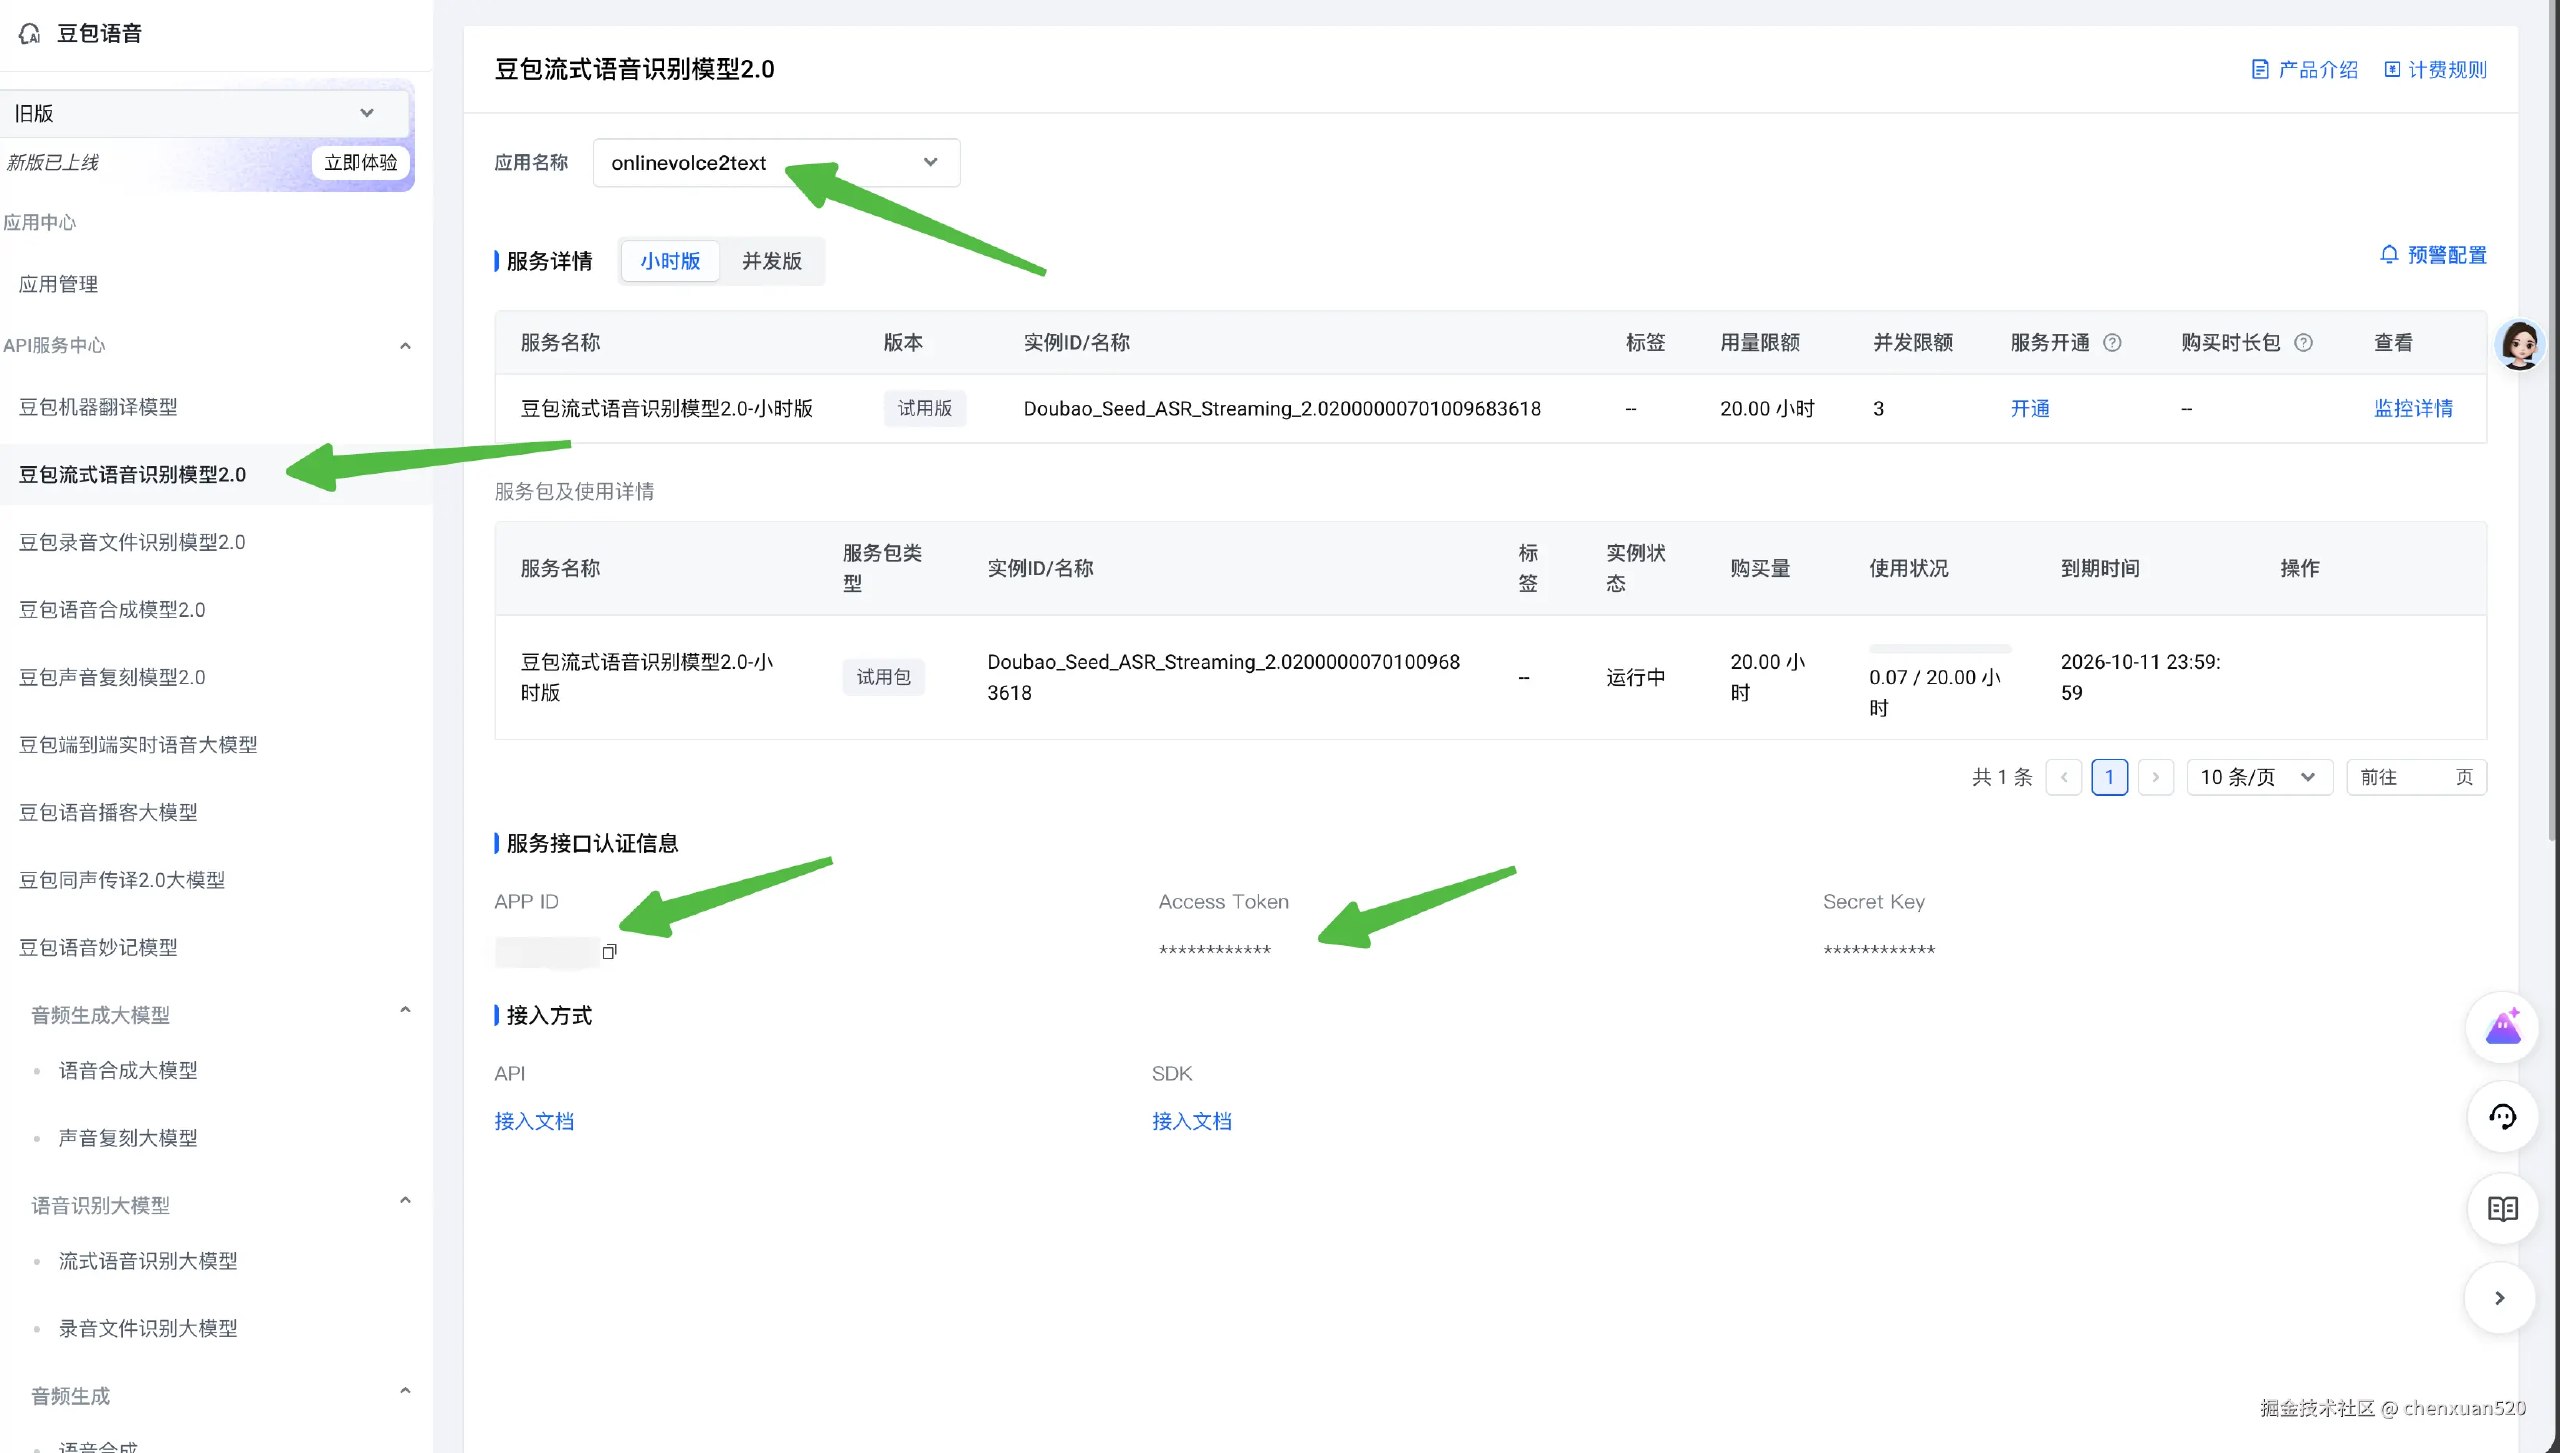
Task: Open the documentation book icon
Action: point(2502,1208)
